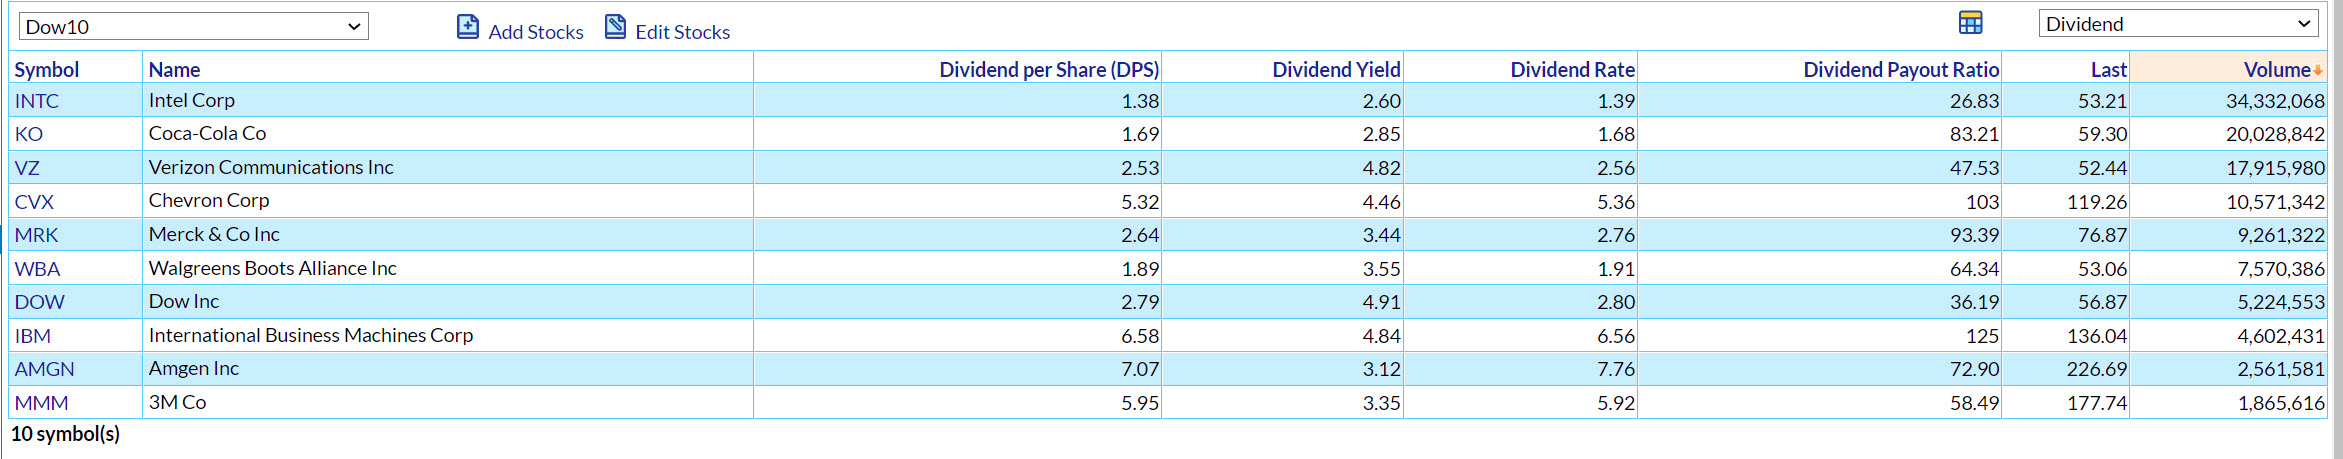The image size is (2343, 459).
Task: Open the Dividend view dropdown
Action: 2178,24
